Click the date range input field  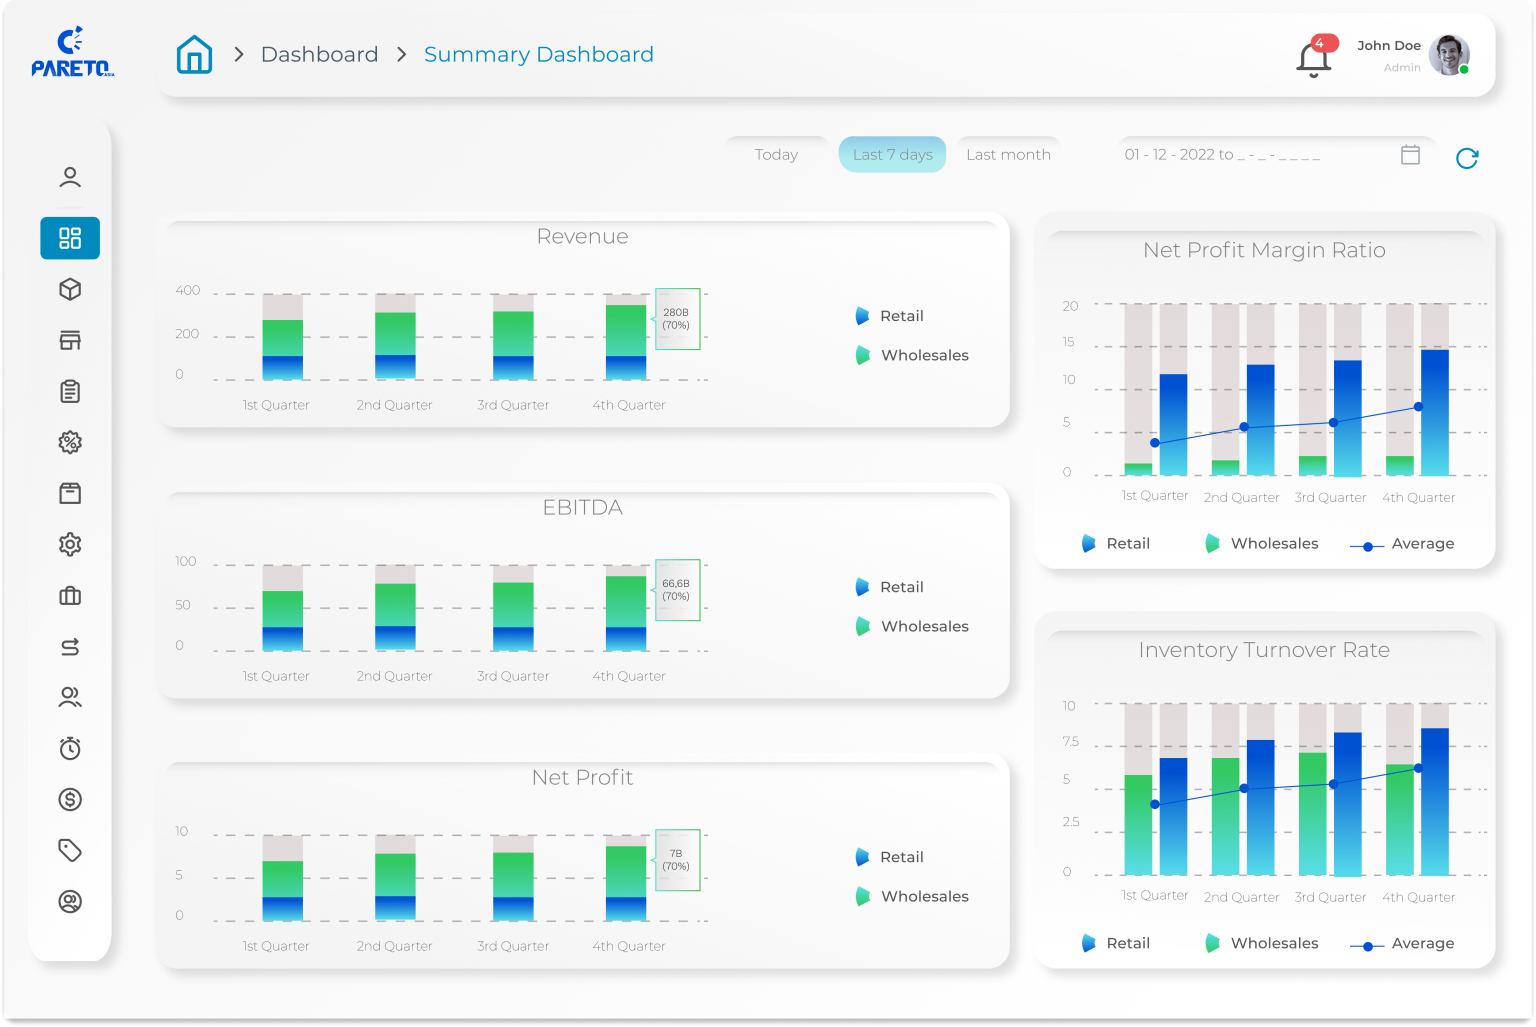point(1274,154)
